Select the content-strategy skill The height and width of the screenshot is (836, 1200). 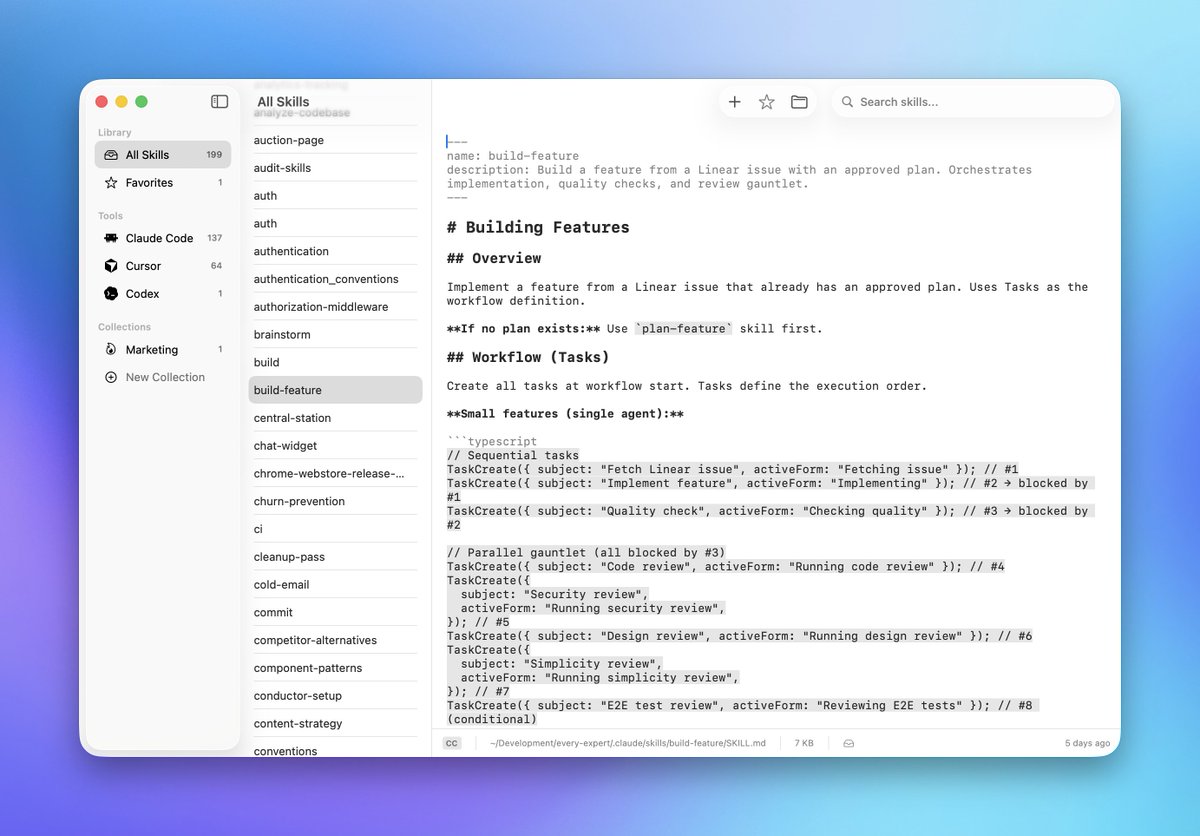335,724
